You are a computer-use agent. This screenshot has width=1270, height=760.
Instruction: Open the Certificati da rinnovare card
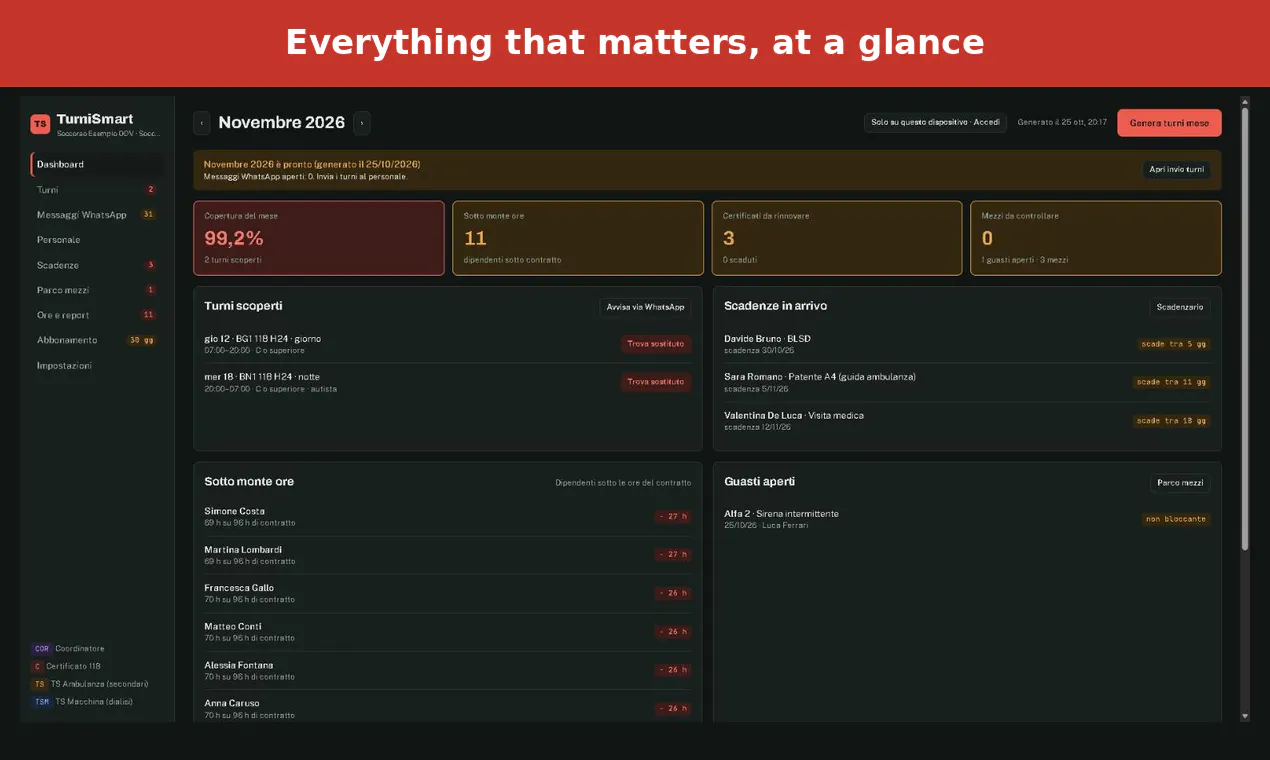837,238
